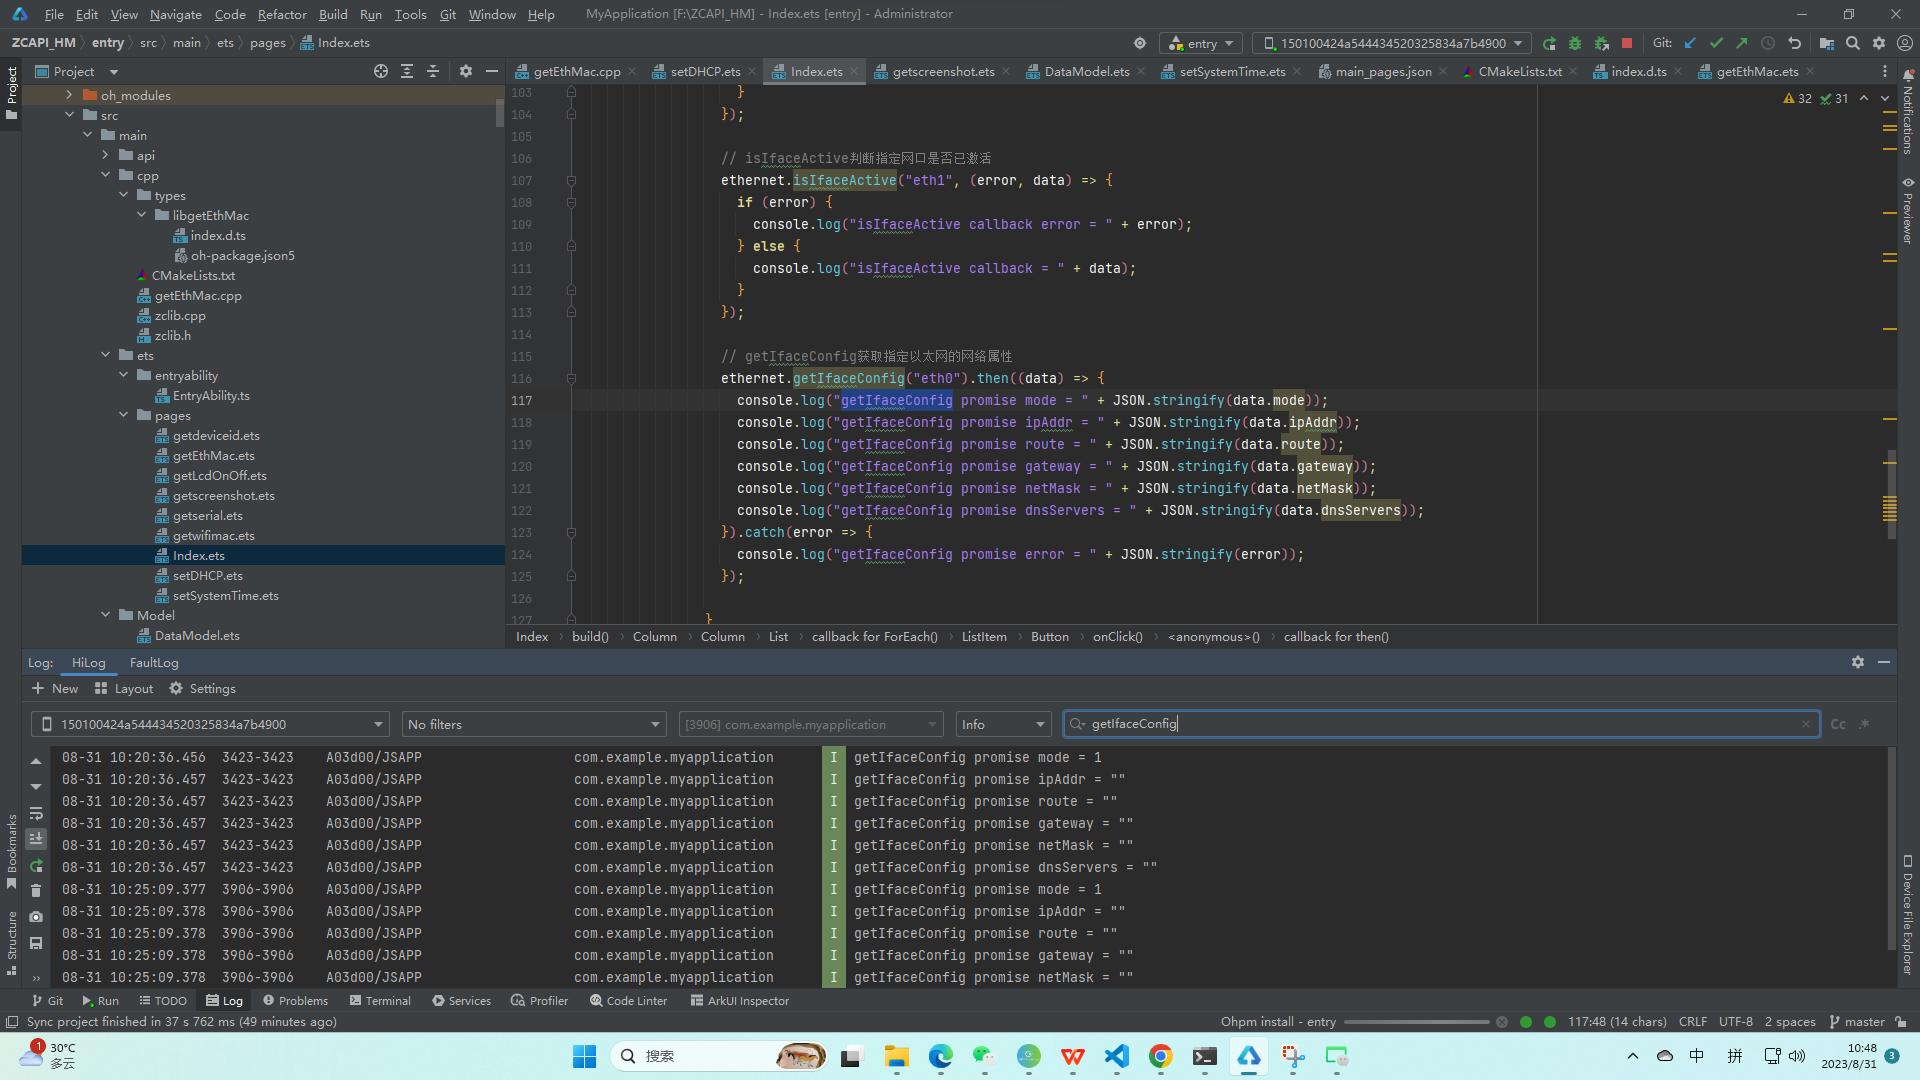The image size is (1920, 1080).
Task: Open IDE settings gear in top toolbar
Action: pos(1879,43)
